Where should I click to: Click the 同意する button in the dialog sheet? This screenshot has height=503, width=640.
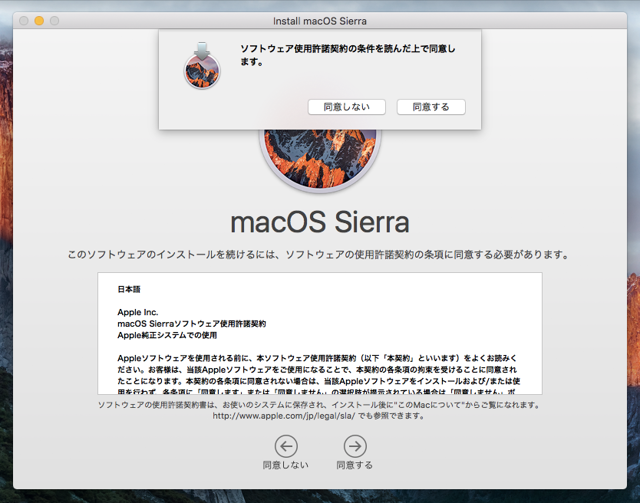[431, 107]
